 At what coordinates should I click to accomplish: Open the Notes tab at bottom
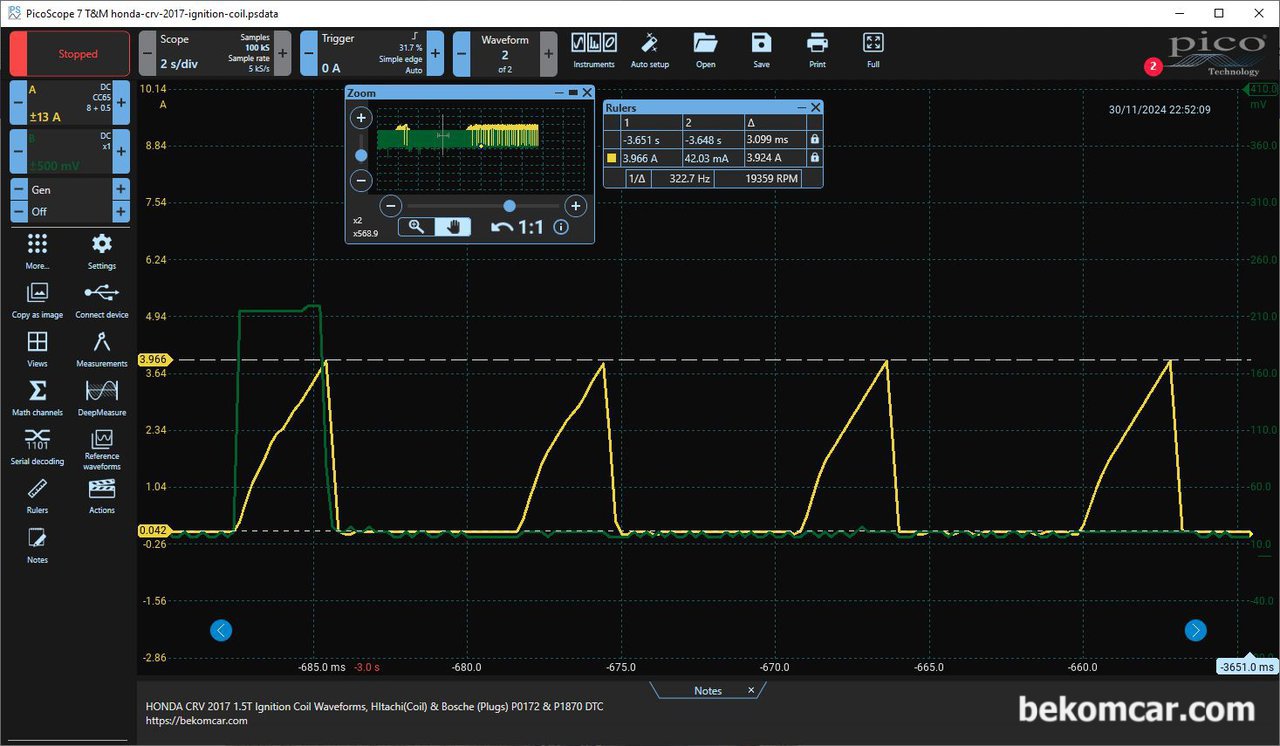click(707, 691)
